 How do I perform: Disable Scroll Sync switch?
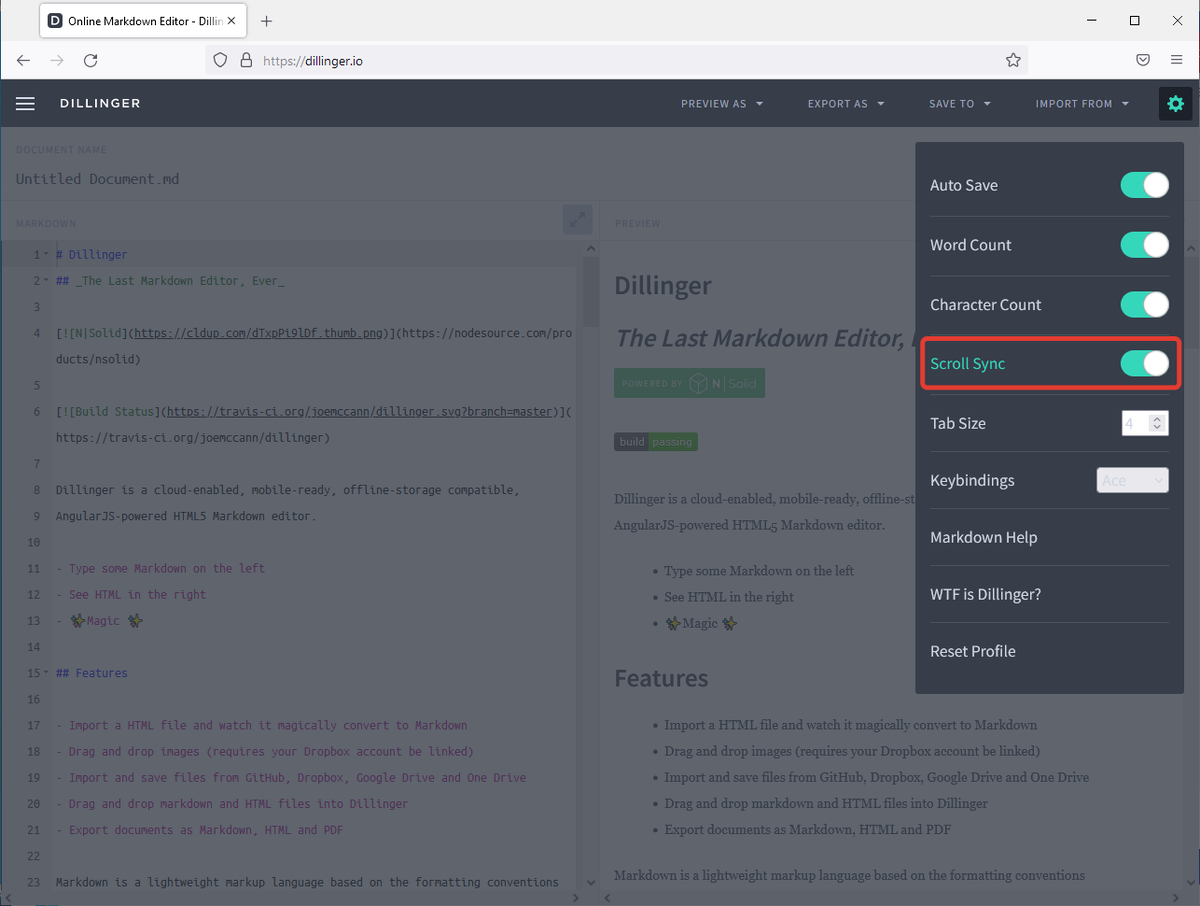click(x=1144, y=363)
